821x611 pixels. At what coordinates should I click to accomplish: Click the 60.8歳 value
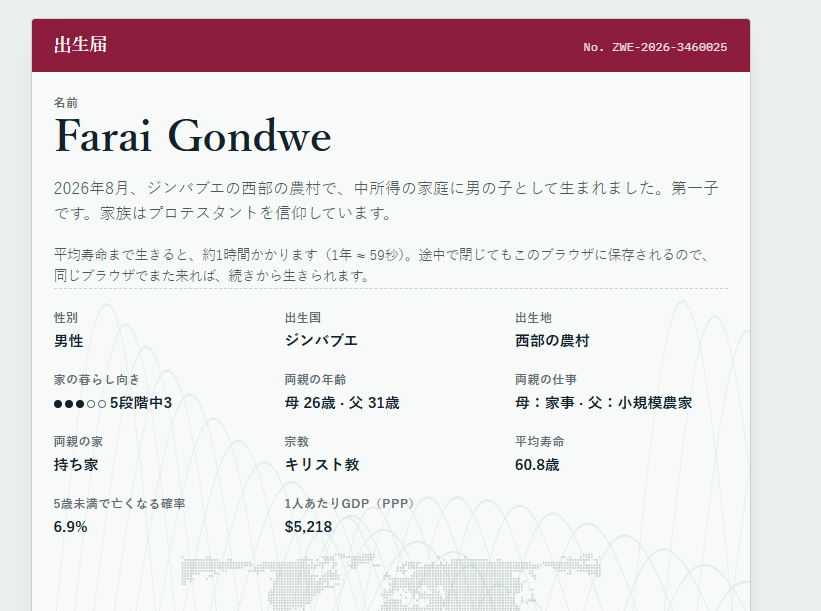[537, 464]
